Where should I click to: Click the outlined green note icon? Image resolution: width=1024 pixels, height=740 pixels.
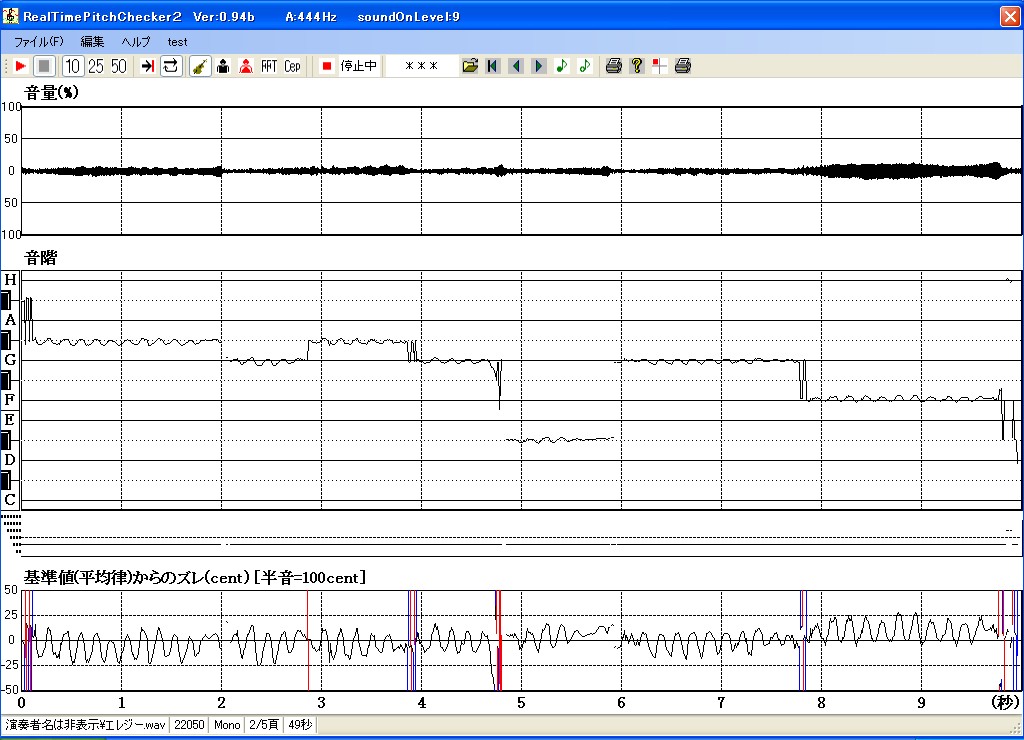(584, 66)
